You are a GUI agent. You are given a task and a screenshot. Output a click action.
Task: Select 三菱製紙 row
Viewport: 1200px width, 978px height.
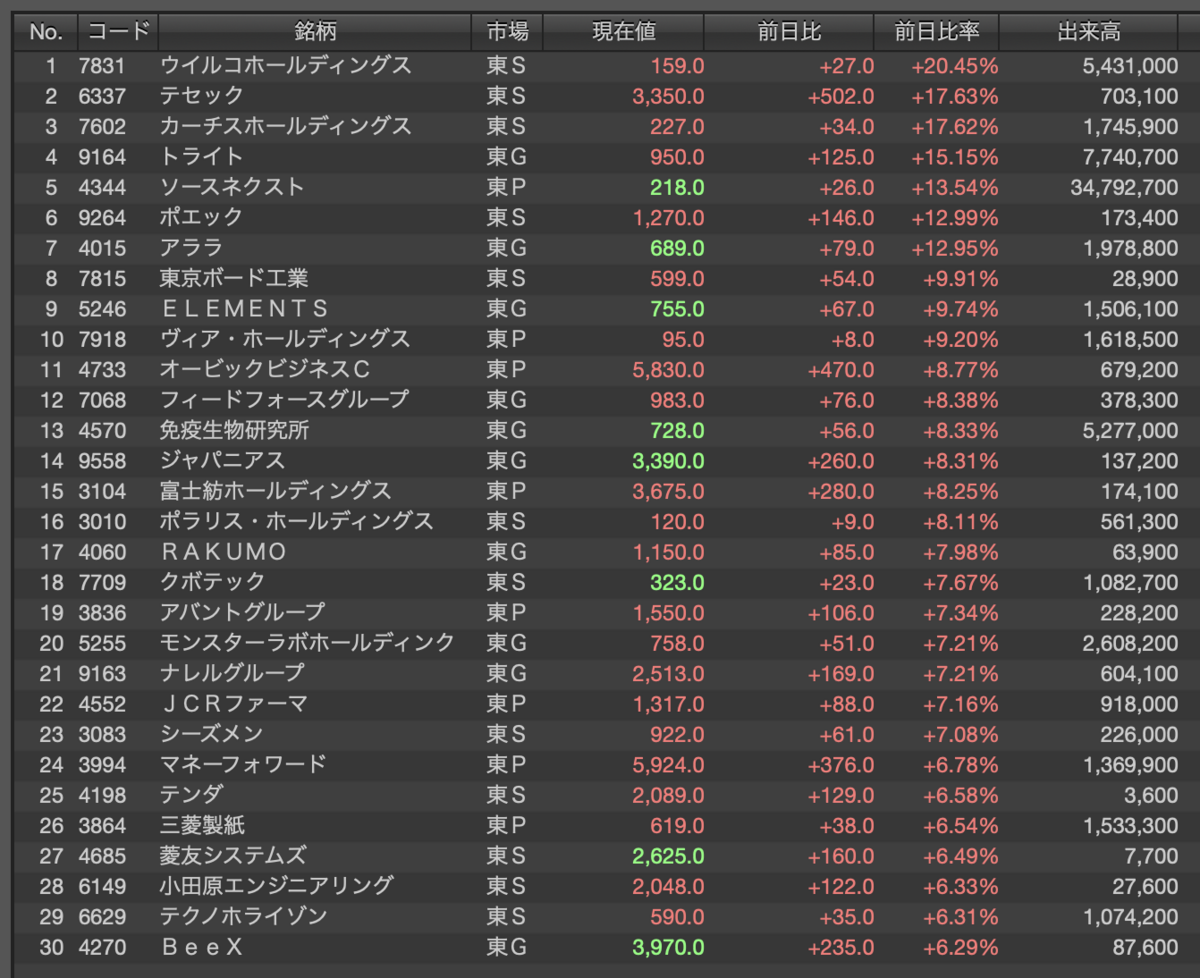(598, 825)
